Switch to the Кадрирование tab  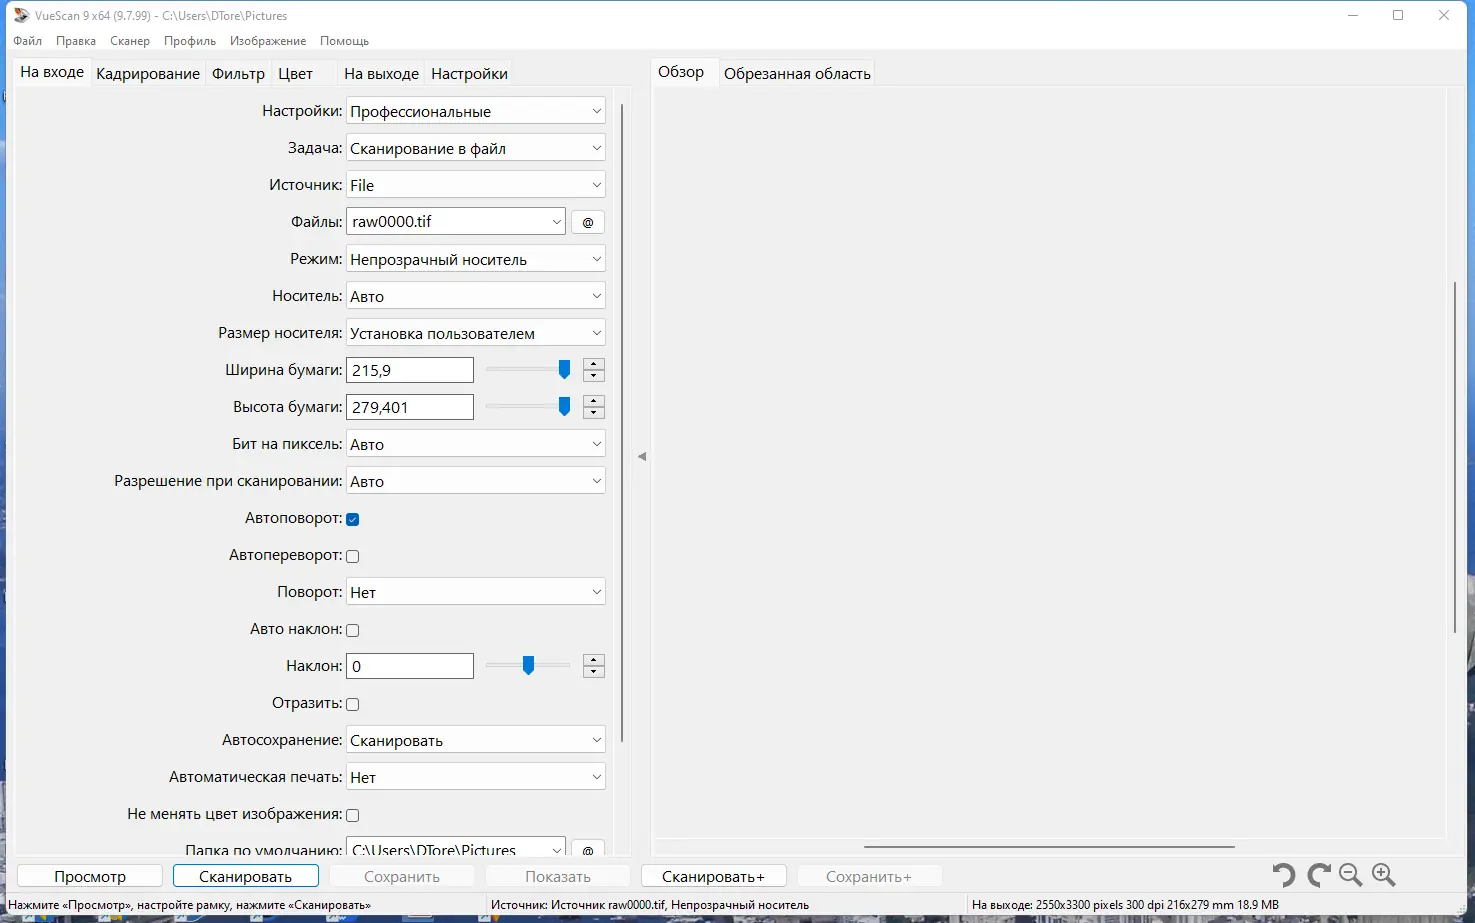[x=148, y=74]
